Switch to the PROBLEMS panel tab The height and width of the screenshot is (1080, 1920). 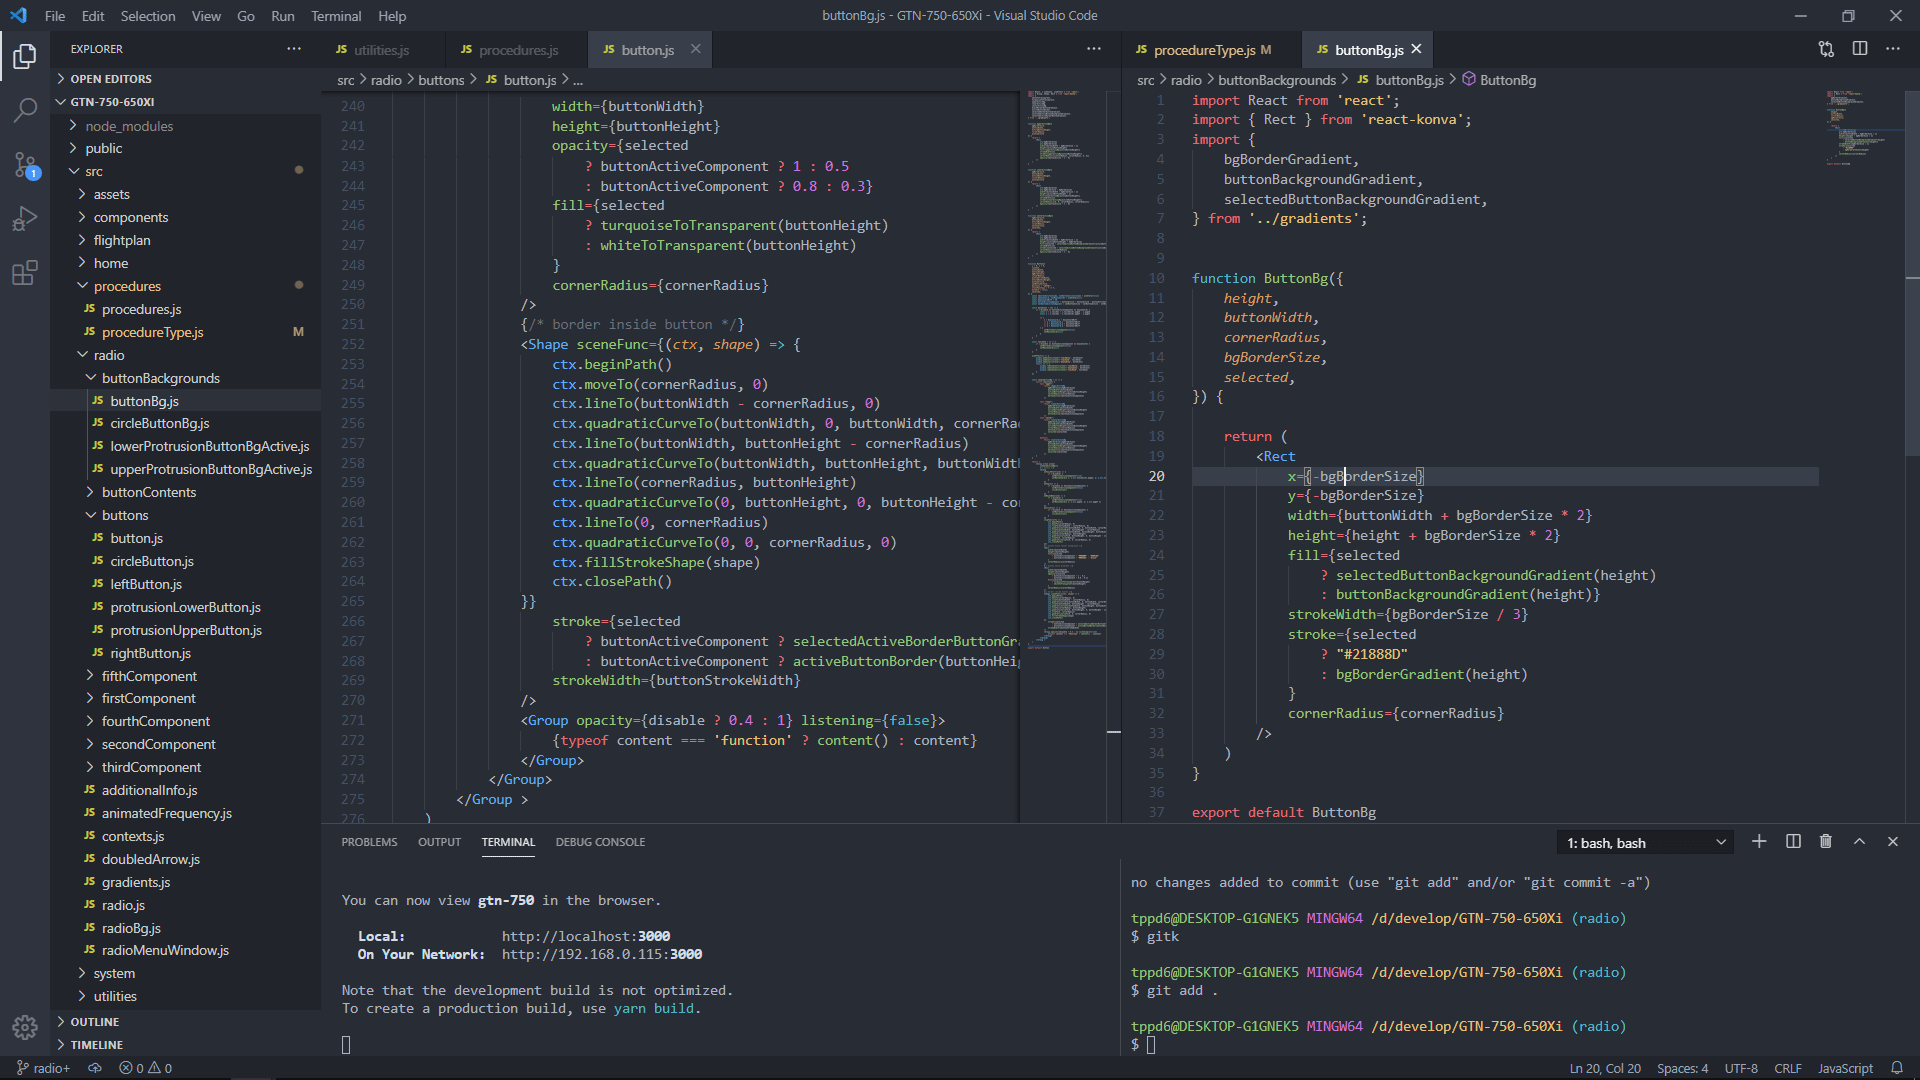point(369,842)
